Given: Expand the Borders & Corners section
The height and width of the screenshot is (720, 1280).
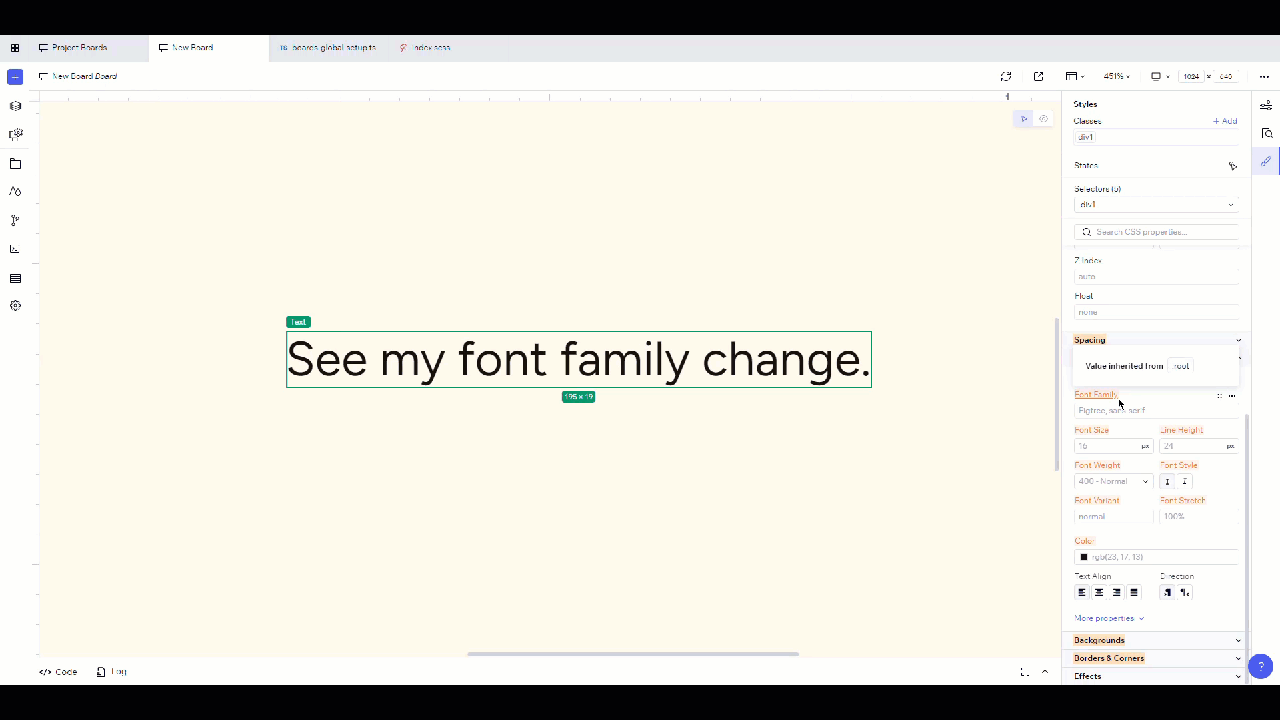Looking at the screenshot, I should (1156, 658).
